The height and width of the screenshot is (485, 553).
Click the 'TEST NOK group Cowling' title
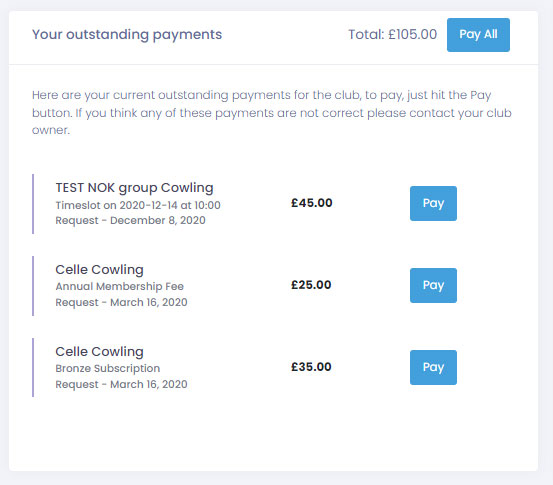pyautogui.click(x=134, y=188)
